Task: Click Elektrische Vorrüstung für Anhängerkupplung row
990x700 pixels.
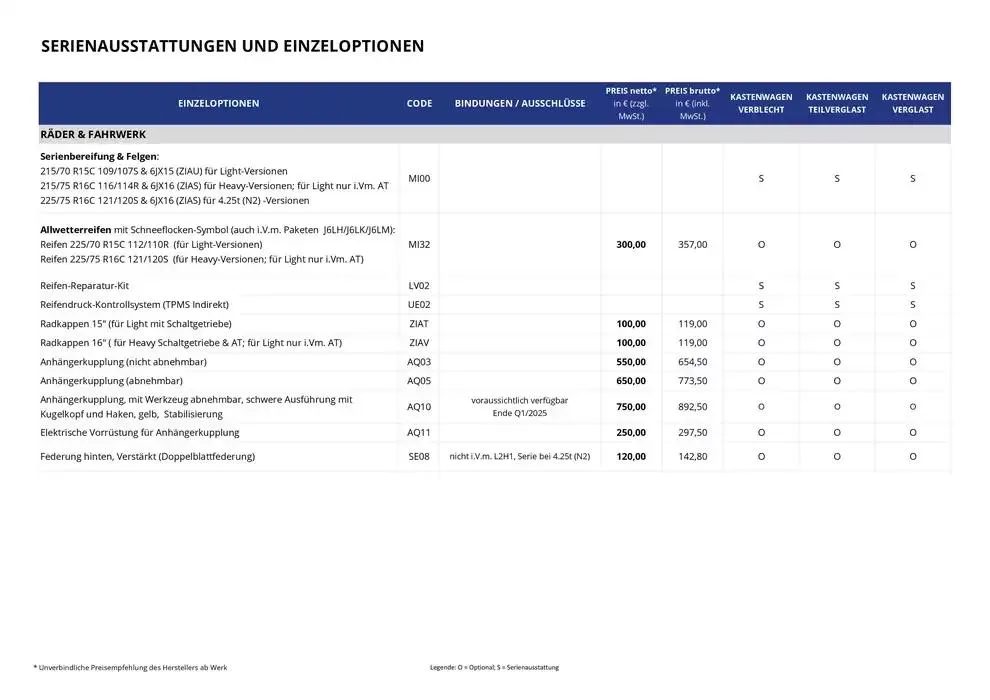Action: pyautogui.click(x=139, y=433)
